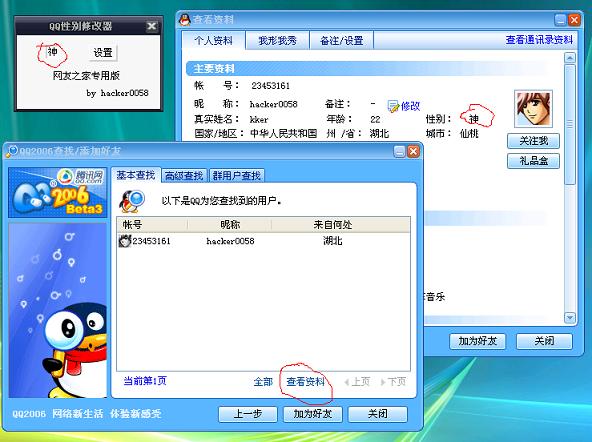Minimize the QQ2006查找/添加好友 window

(399, 152)
